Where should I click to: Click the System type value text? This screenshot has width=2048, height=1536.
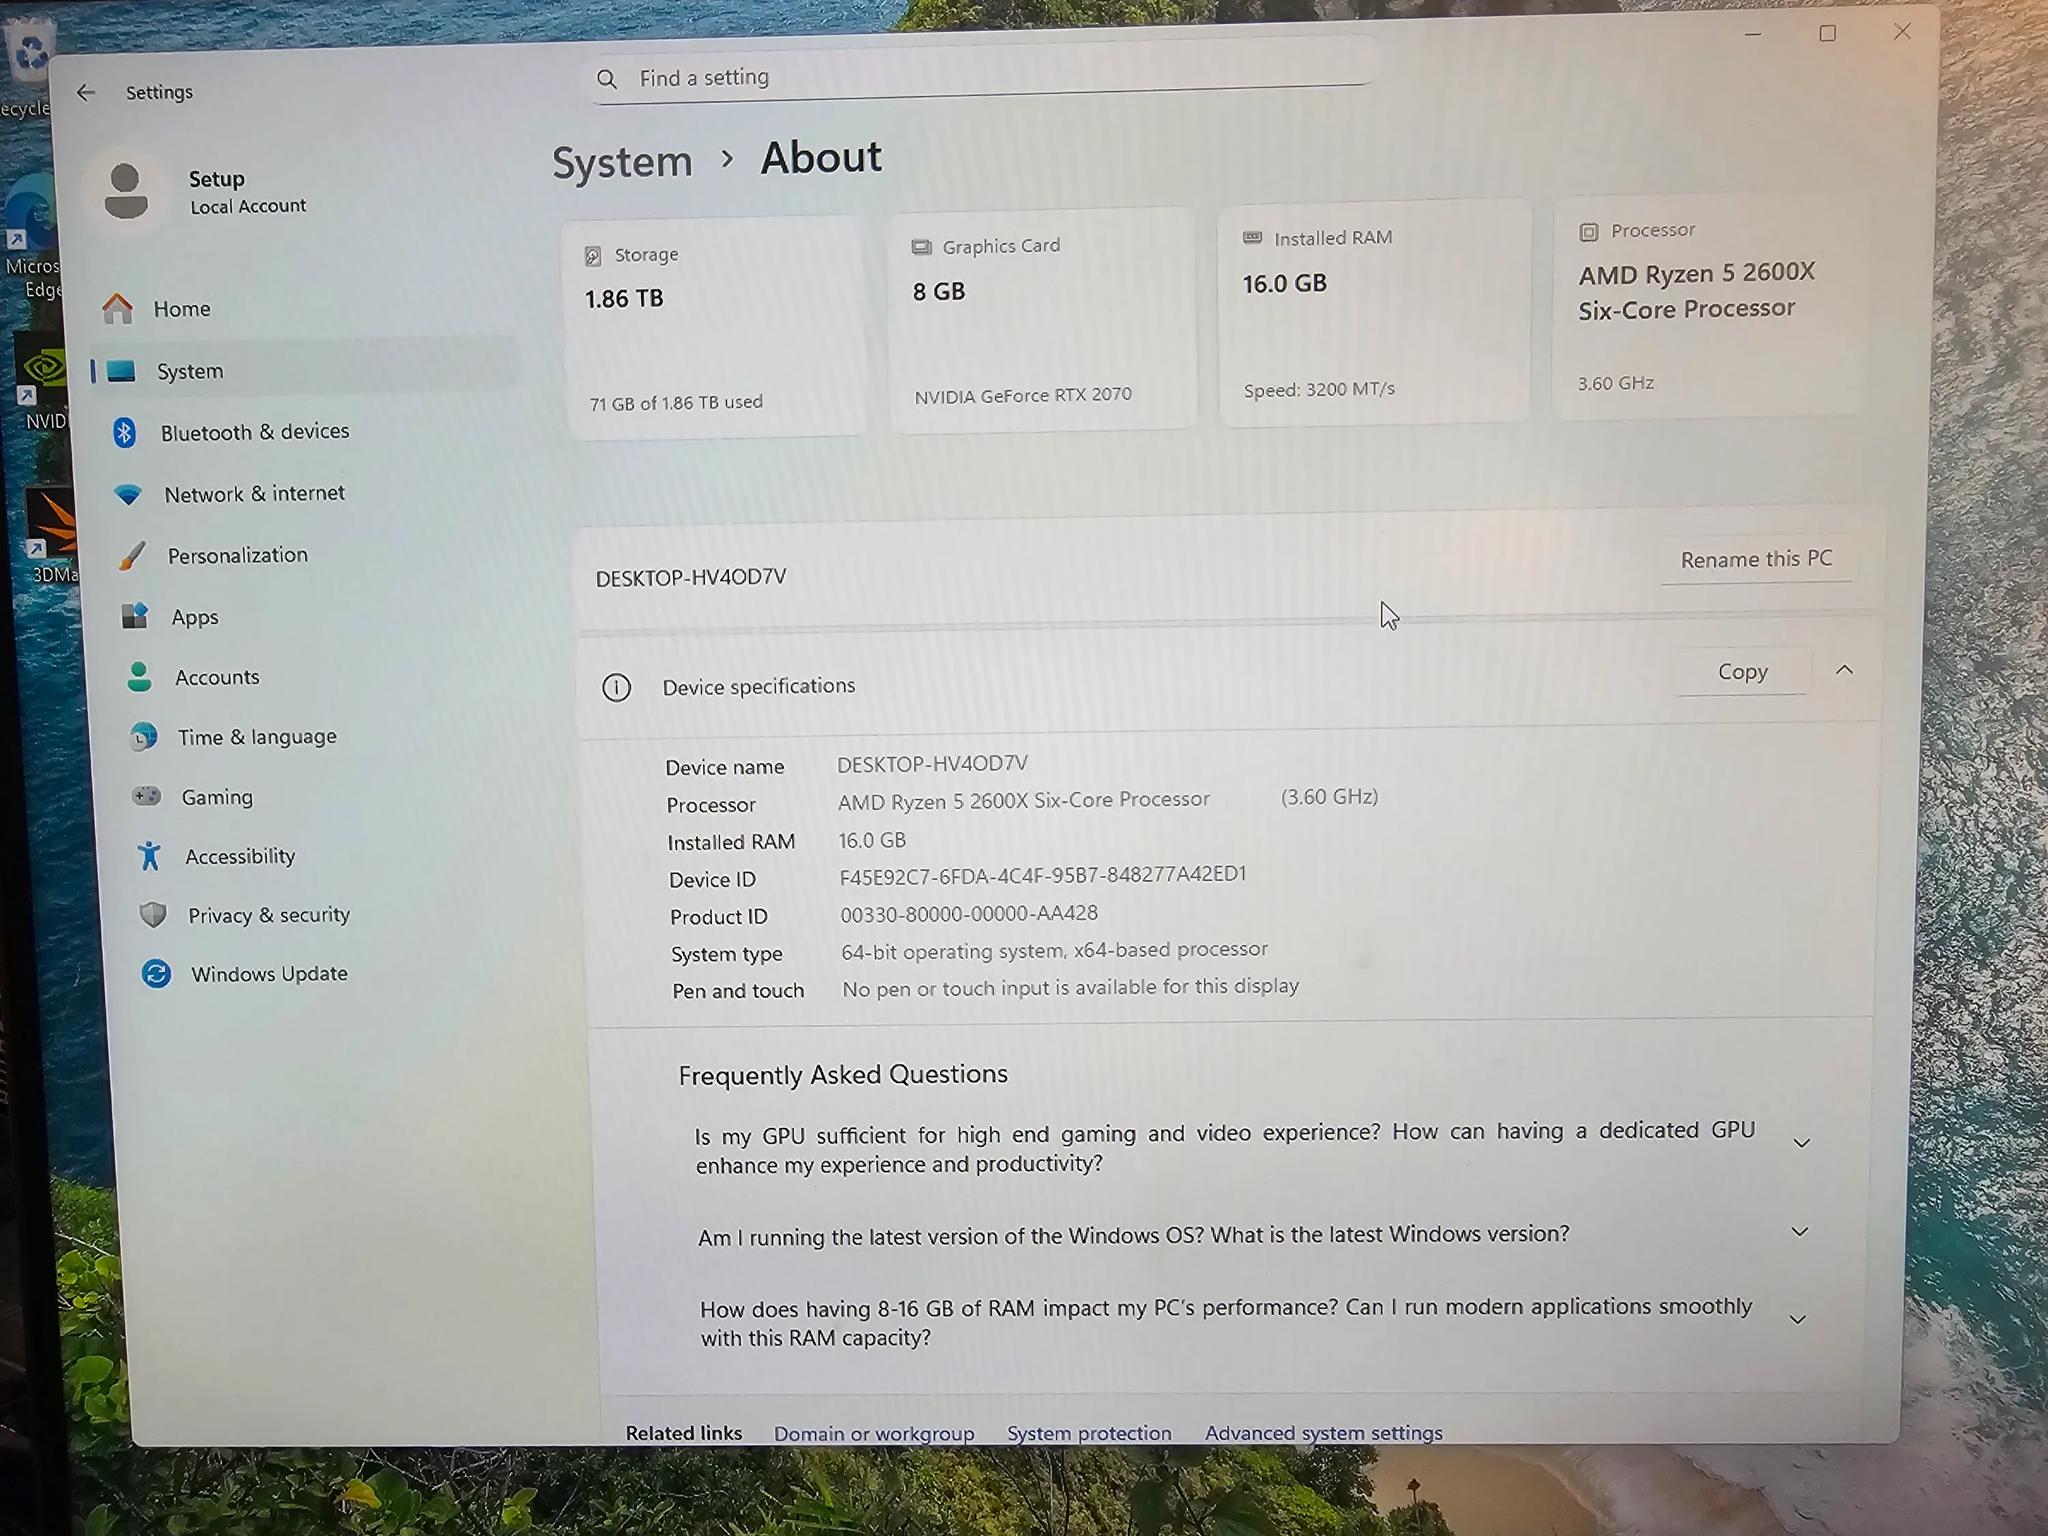(x=1054, y=950)
